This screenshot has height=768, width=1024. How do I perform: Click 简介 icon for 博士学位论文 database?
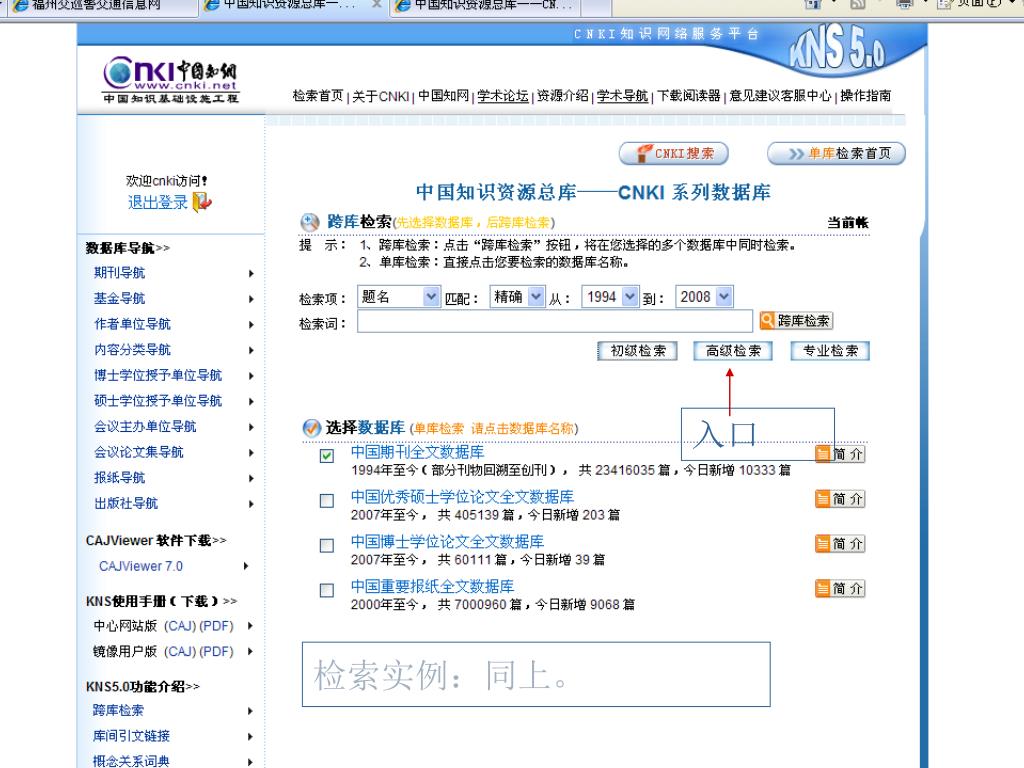click(x=840, y=543)
